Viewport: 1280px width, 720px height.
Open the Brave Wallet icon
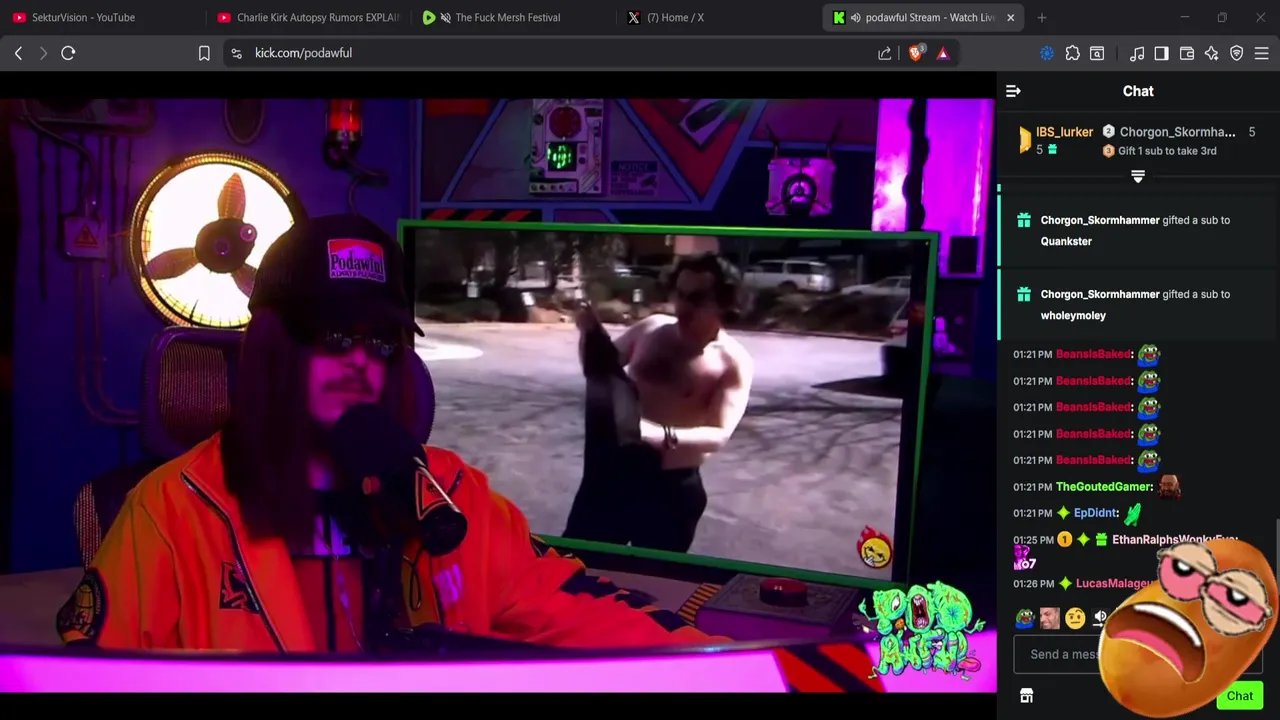(1187, 54)
